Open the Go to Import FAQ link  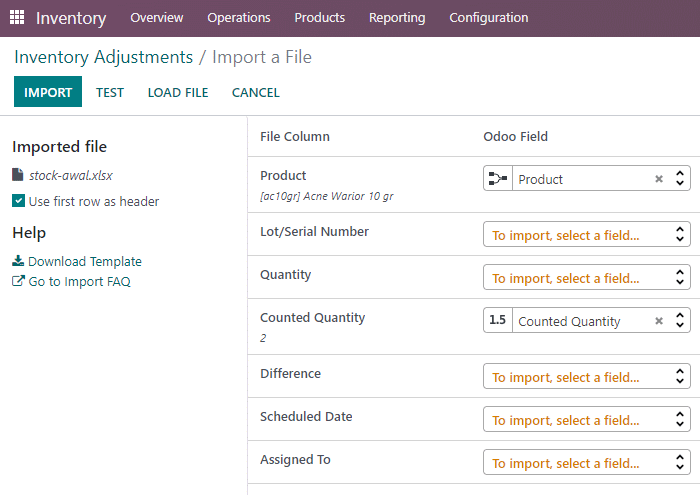point(79,281)
